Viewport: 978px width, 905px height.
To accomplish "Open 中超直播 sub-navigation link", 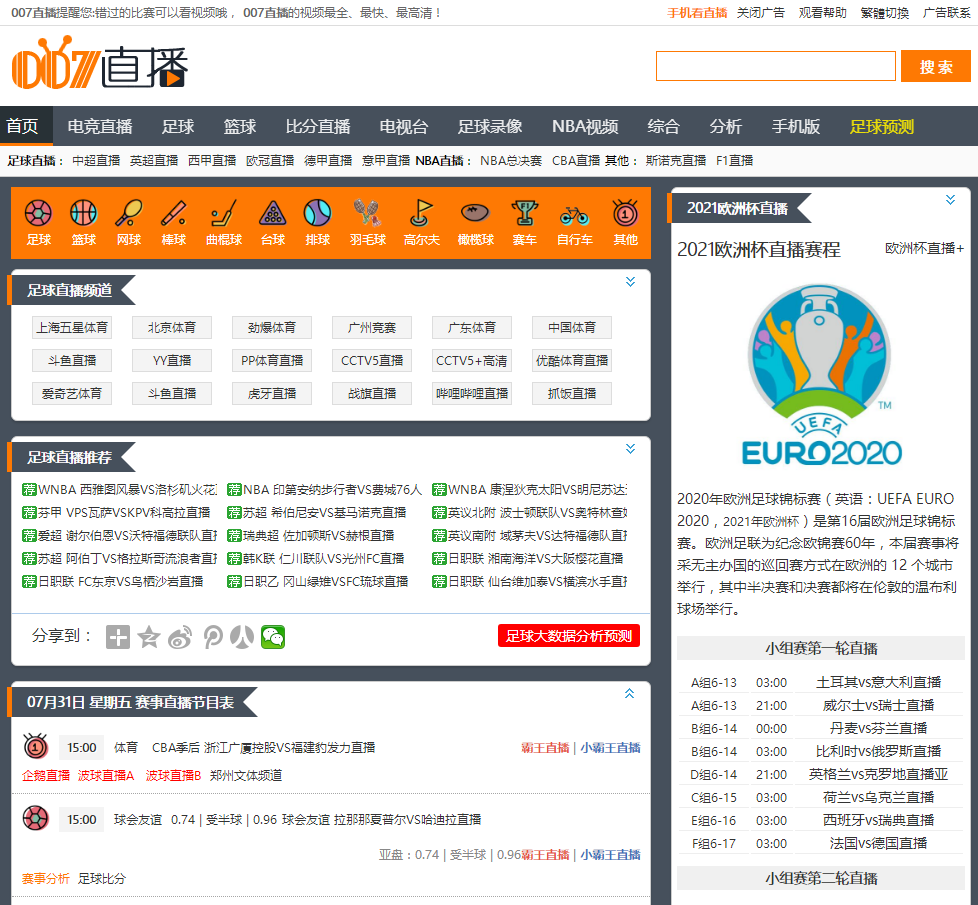I will pyautogui.click(x=96, y=161).
